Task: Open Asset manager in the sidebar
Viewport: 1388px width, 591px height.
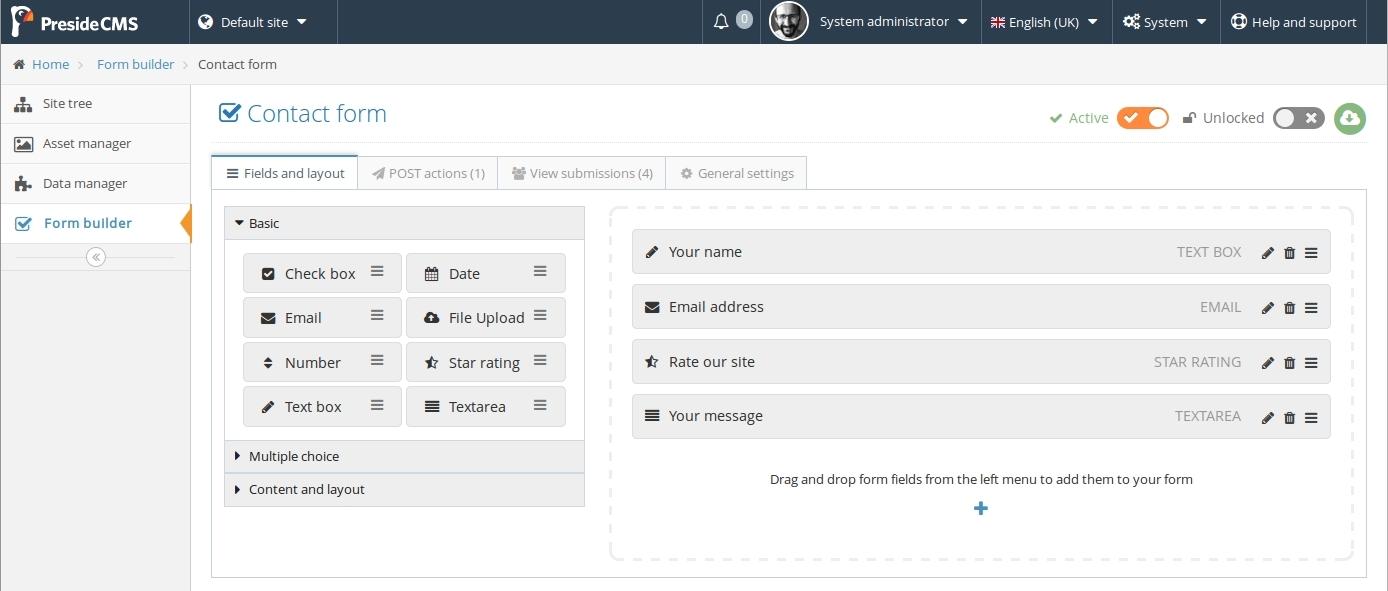Action: 86,143
